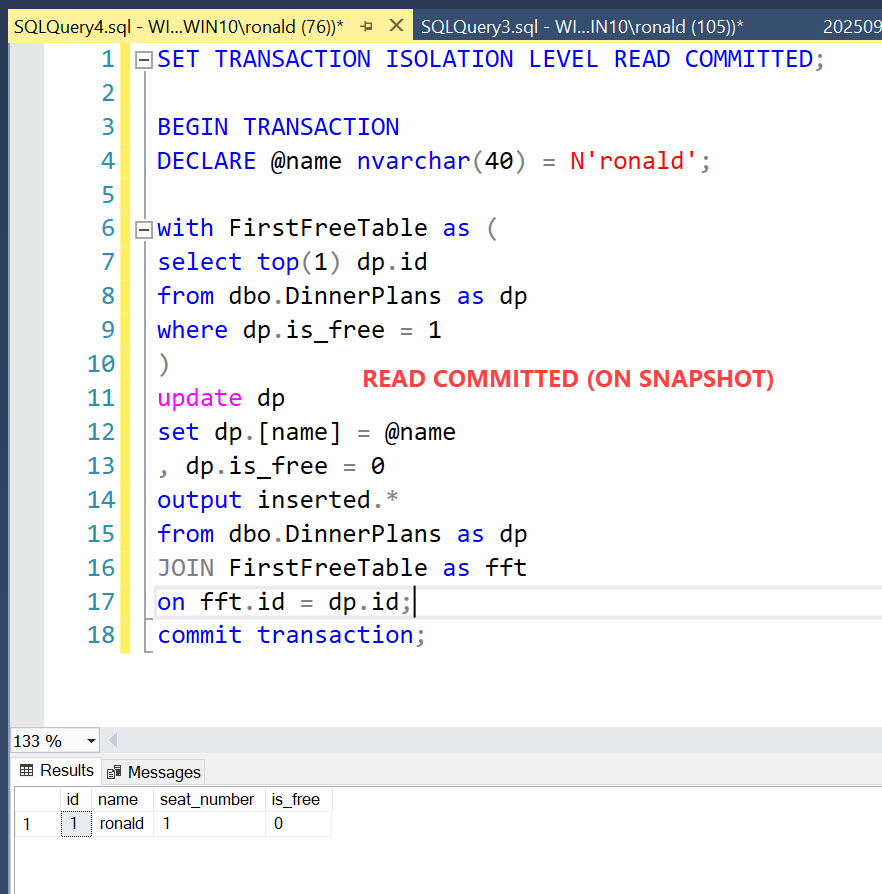Select the 'ronald' cell in results grid
This screenshot has height=894, width=882.
[122, 824]
